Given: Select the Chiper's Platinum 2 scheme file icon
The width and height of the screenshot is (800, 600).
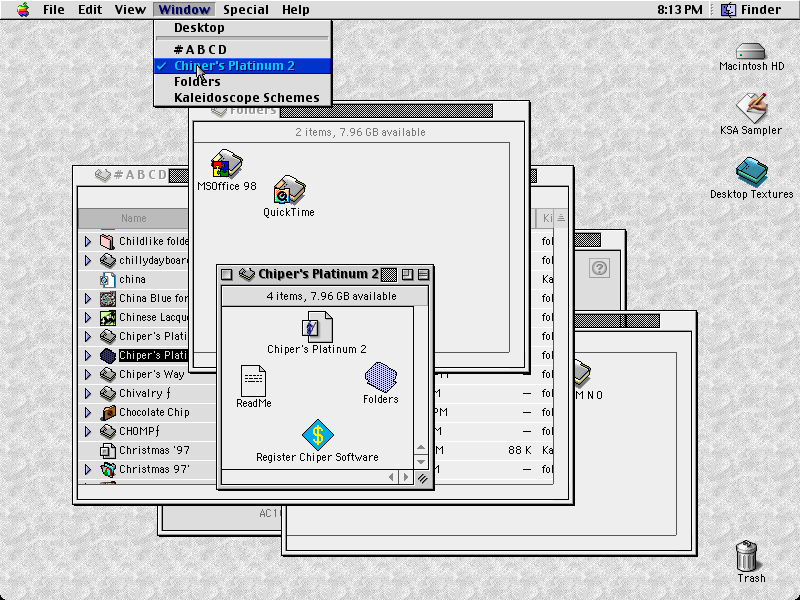Looking at the screenshot, I should (317, 327).
